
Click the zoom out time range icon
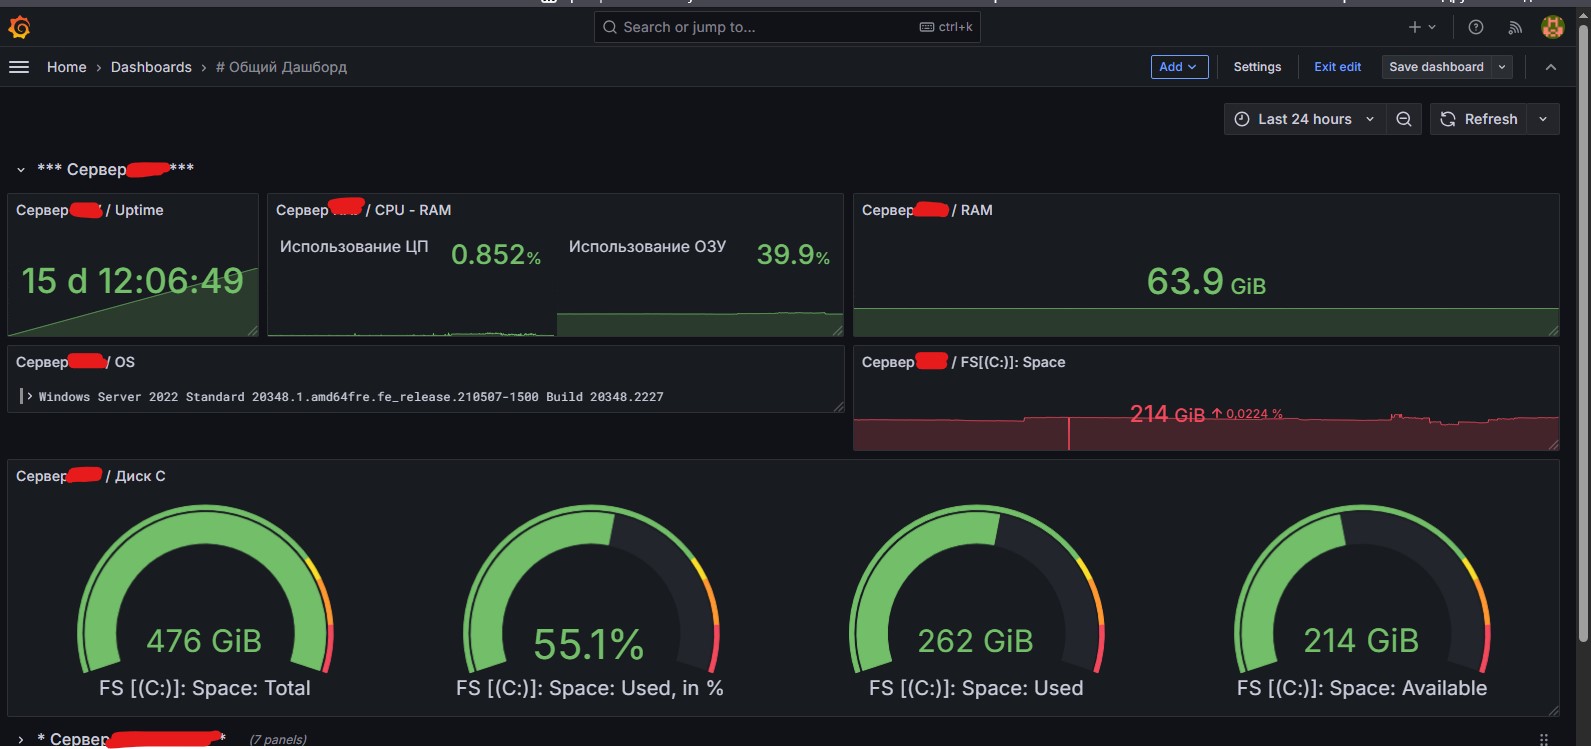(1404, 119)
